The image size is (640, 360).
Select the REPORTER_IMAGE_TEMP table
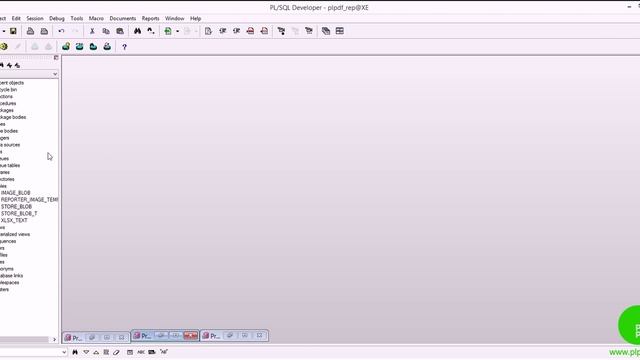click(29, 200)
